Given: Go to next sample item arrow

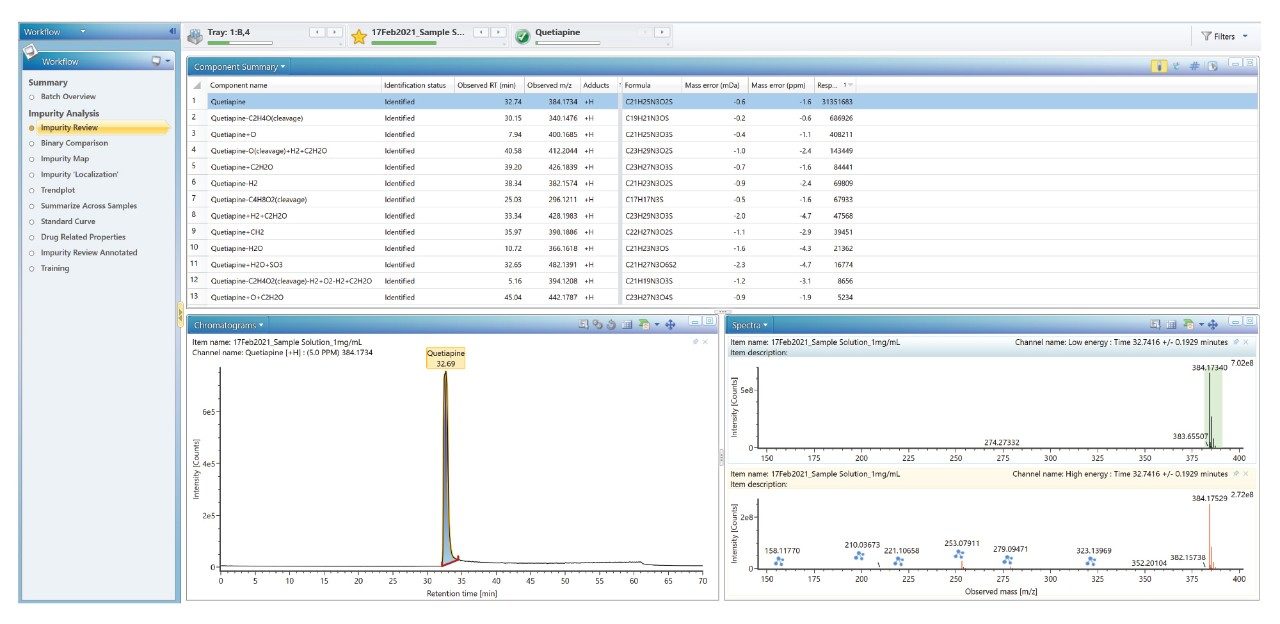Looking at the screenshot, I should [497, 33].
